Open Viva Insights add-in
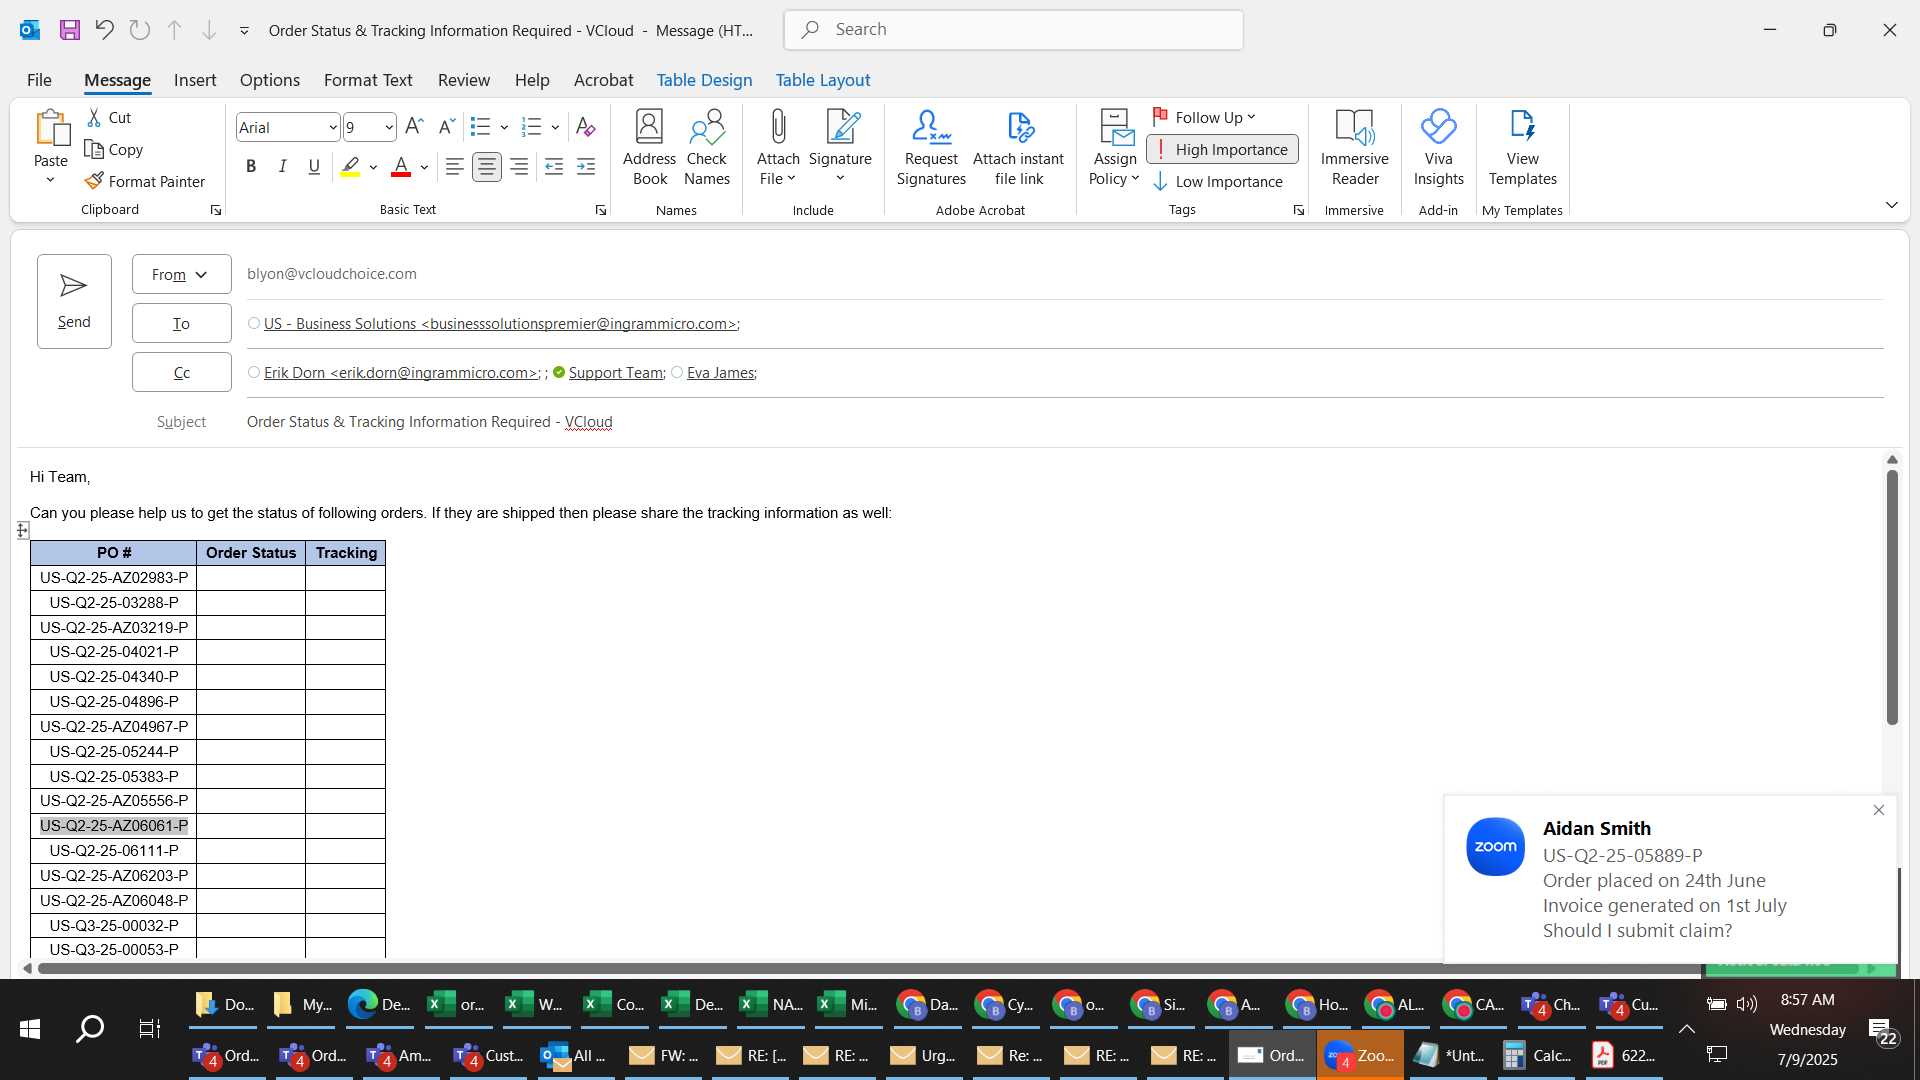Viewport: 1920px width, 1080px height. [1438, 147]
